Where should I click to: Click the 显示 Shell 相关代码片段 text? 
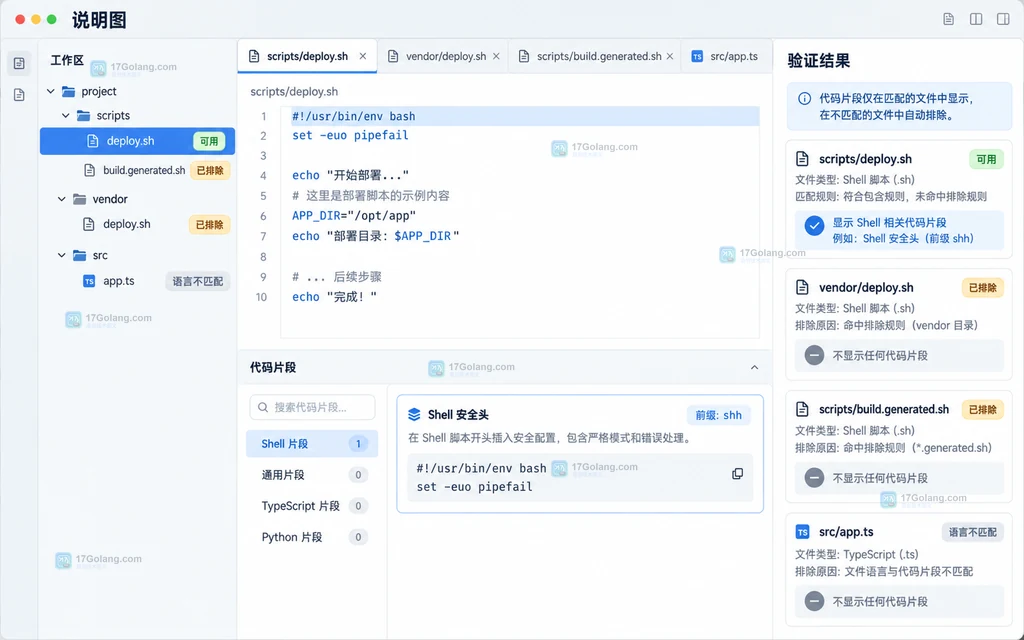889,223
